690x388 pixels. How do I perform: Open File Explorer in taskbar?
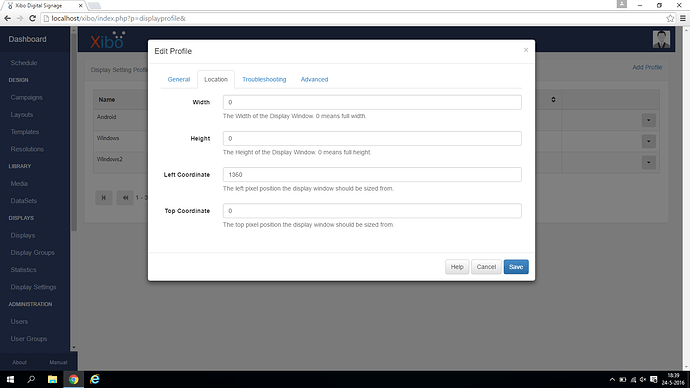click(x=52, y=379)
